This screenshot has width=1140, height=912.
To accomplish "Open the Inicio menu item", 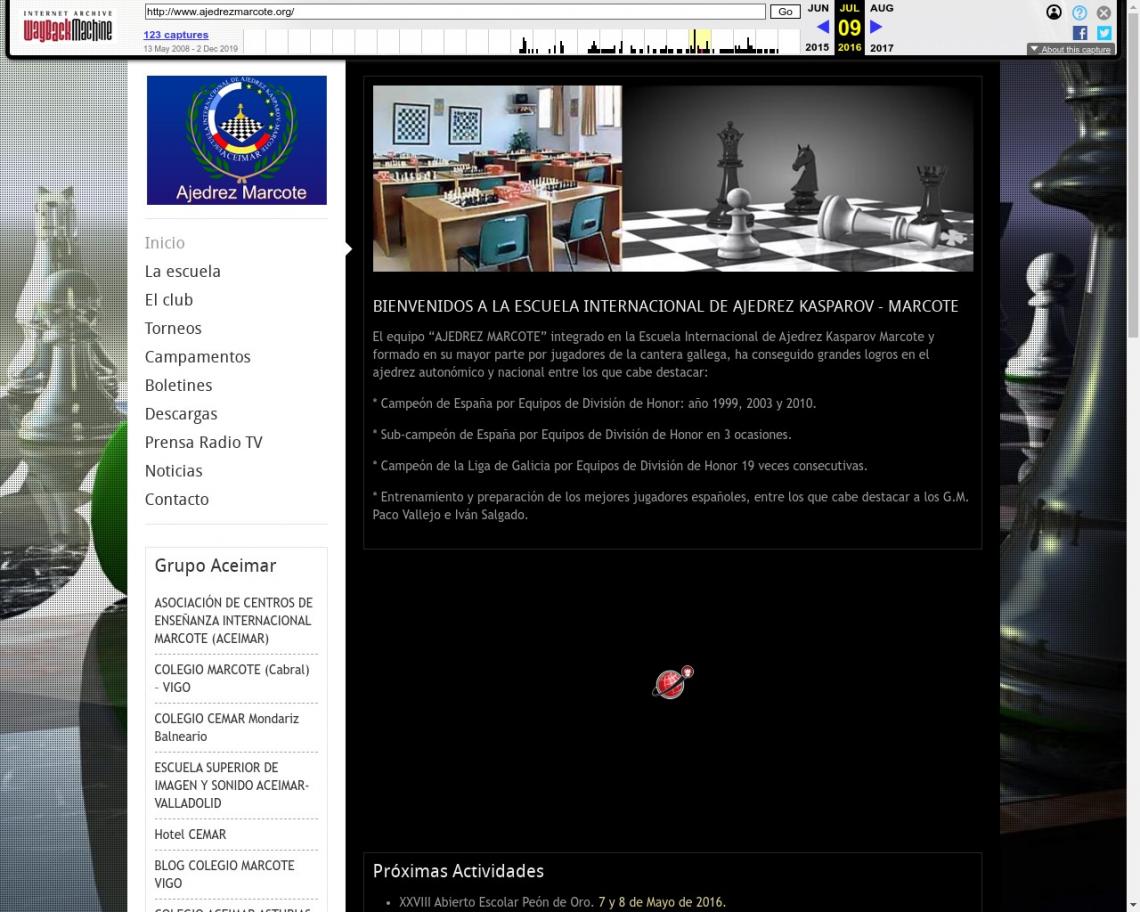I will pyautogui.click(x=165, y=243).
